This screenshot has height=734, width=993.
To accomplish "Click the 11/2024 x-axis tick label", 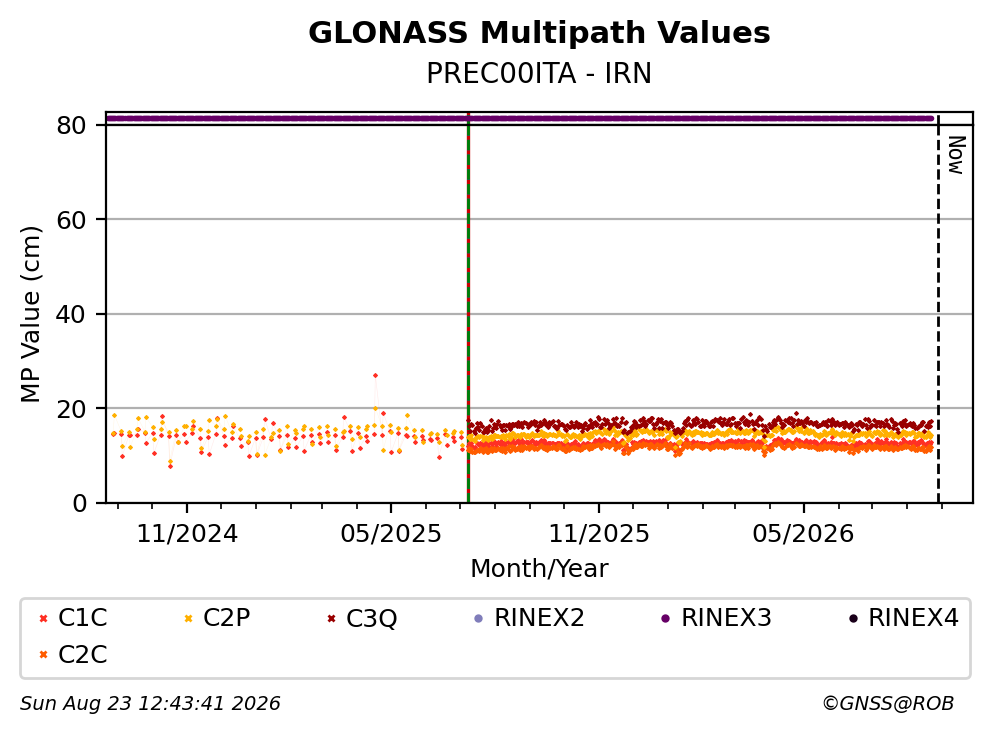I will coord(187,534).
